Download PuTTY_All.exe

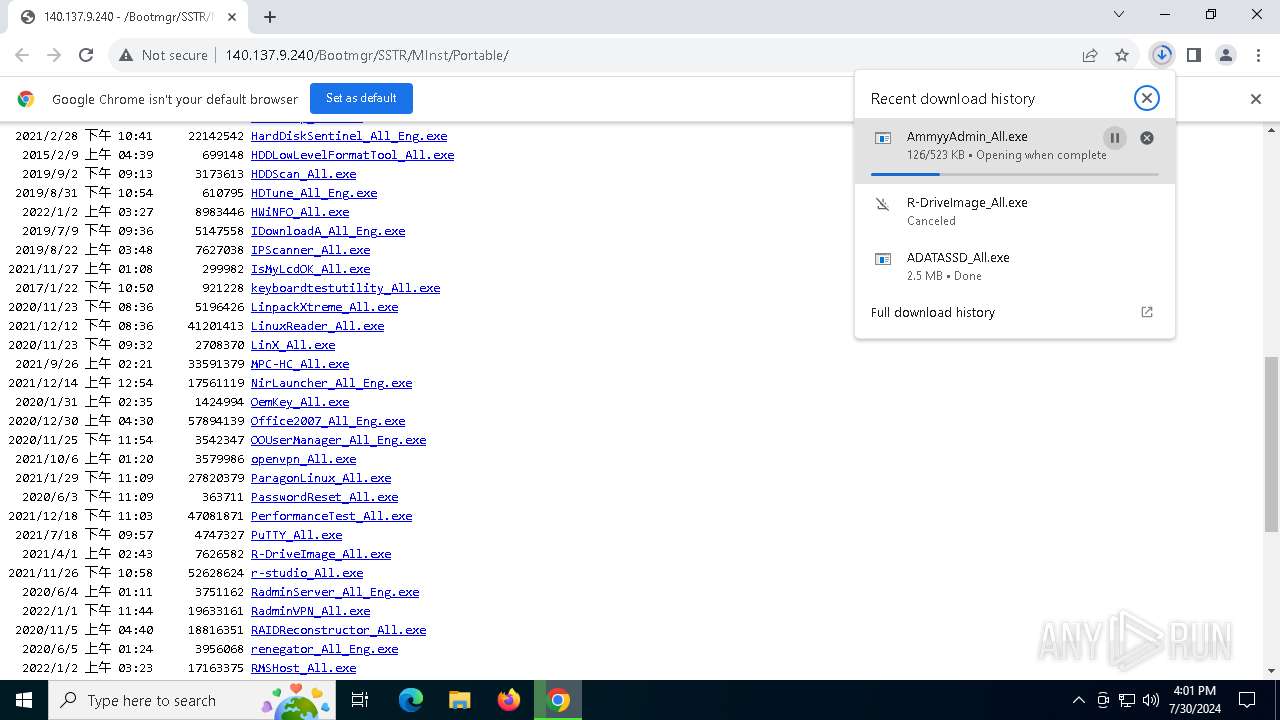point(296,535)
